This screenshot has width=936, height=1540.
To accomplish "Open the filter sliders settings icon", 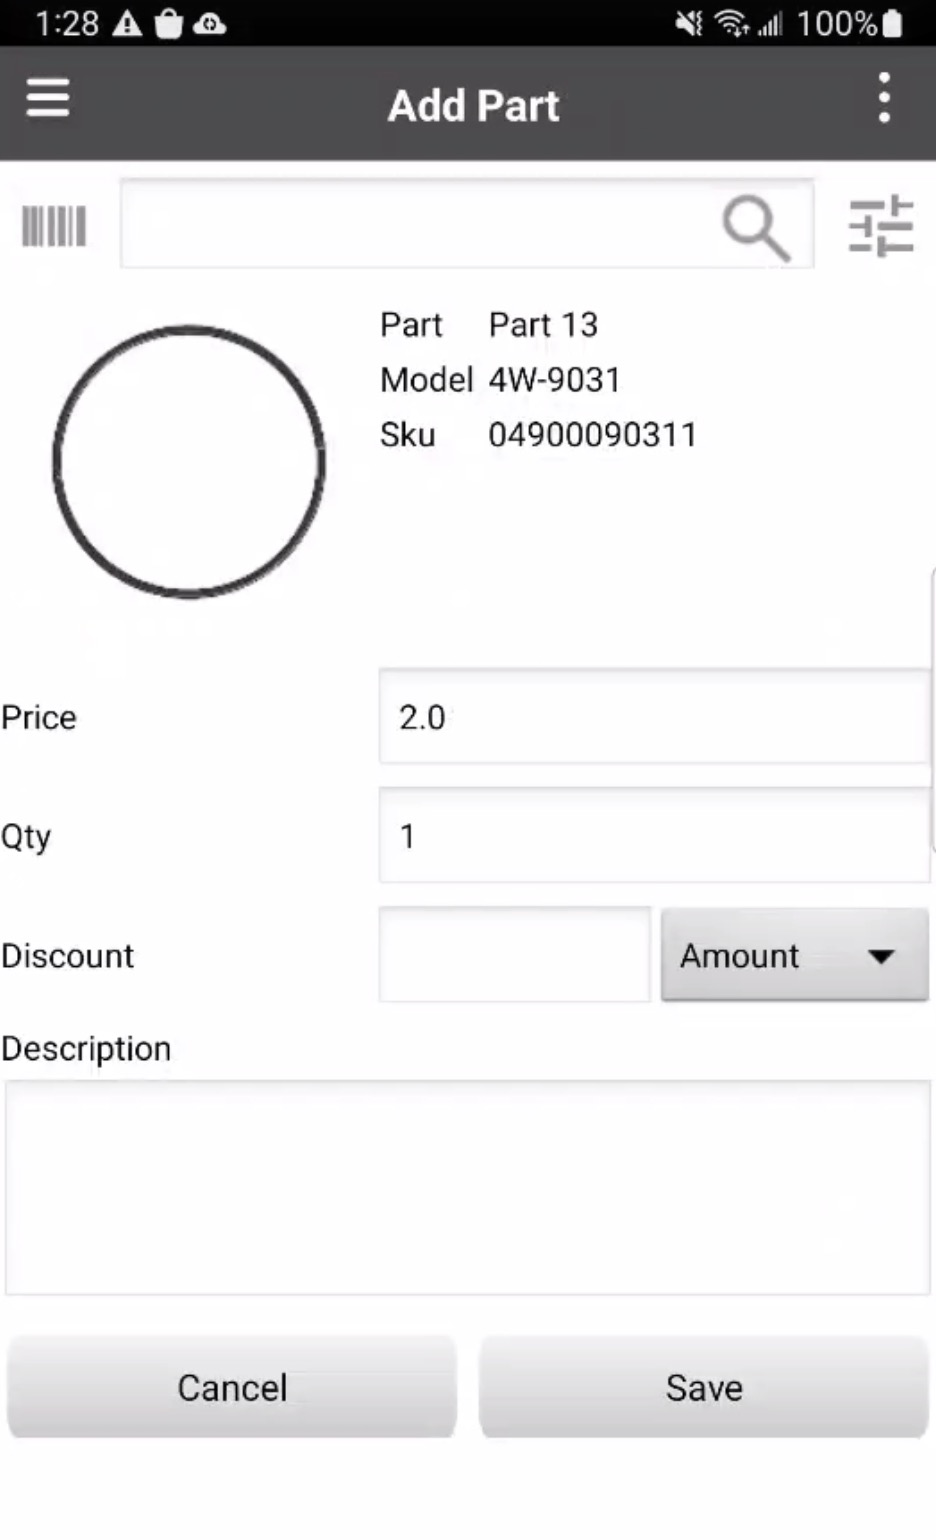I will (880, 226).
